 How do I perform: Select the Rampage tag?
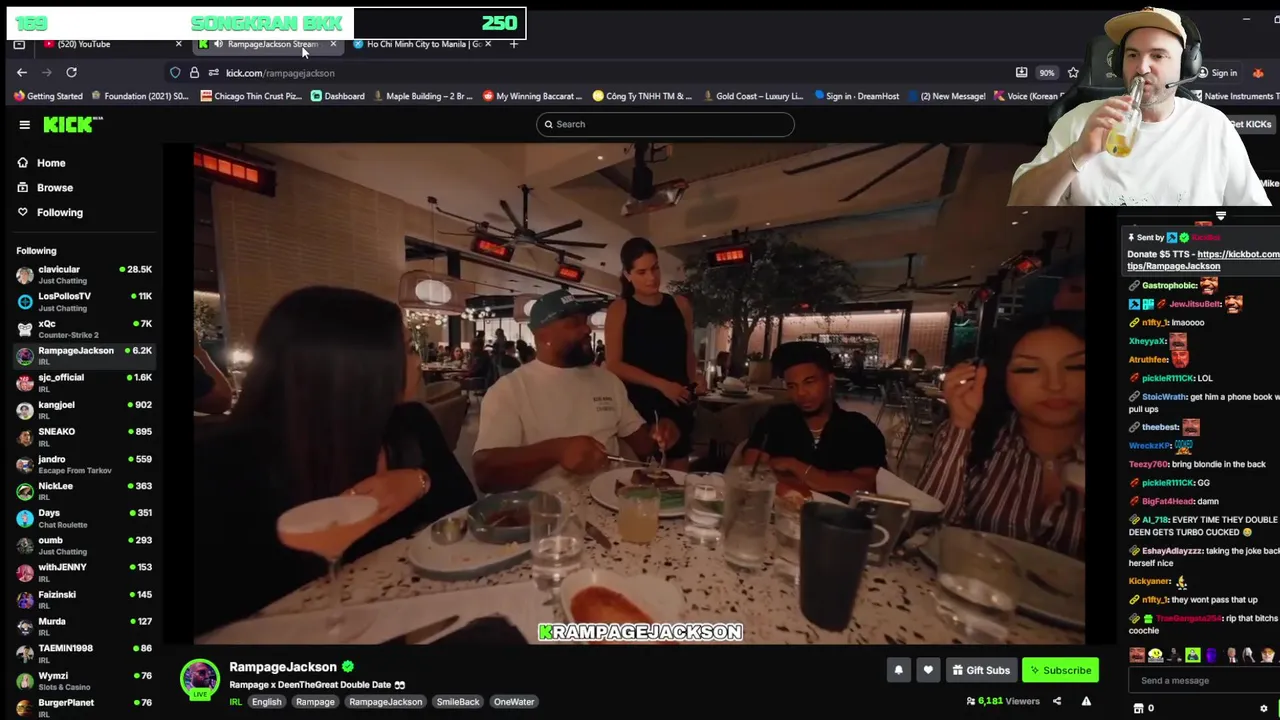tap(315, 702)
